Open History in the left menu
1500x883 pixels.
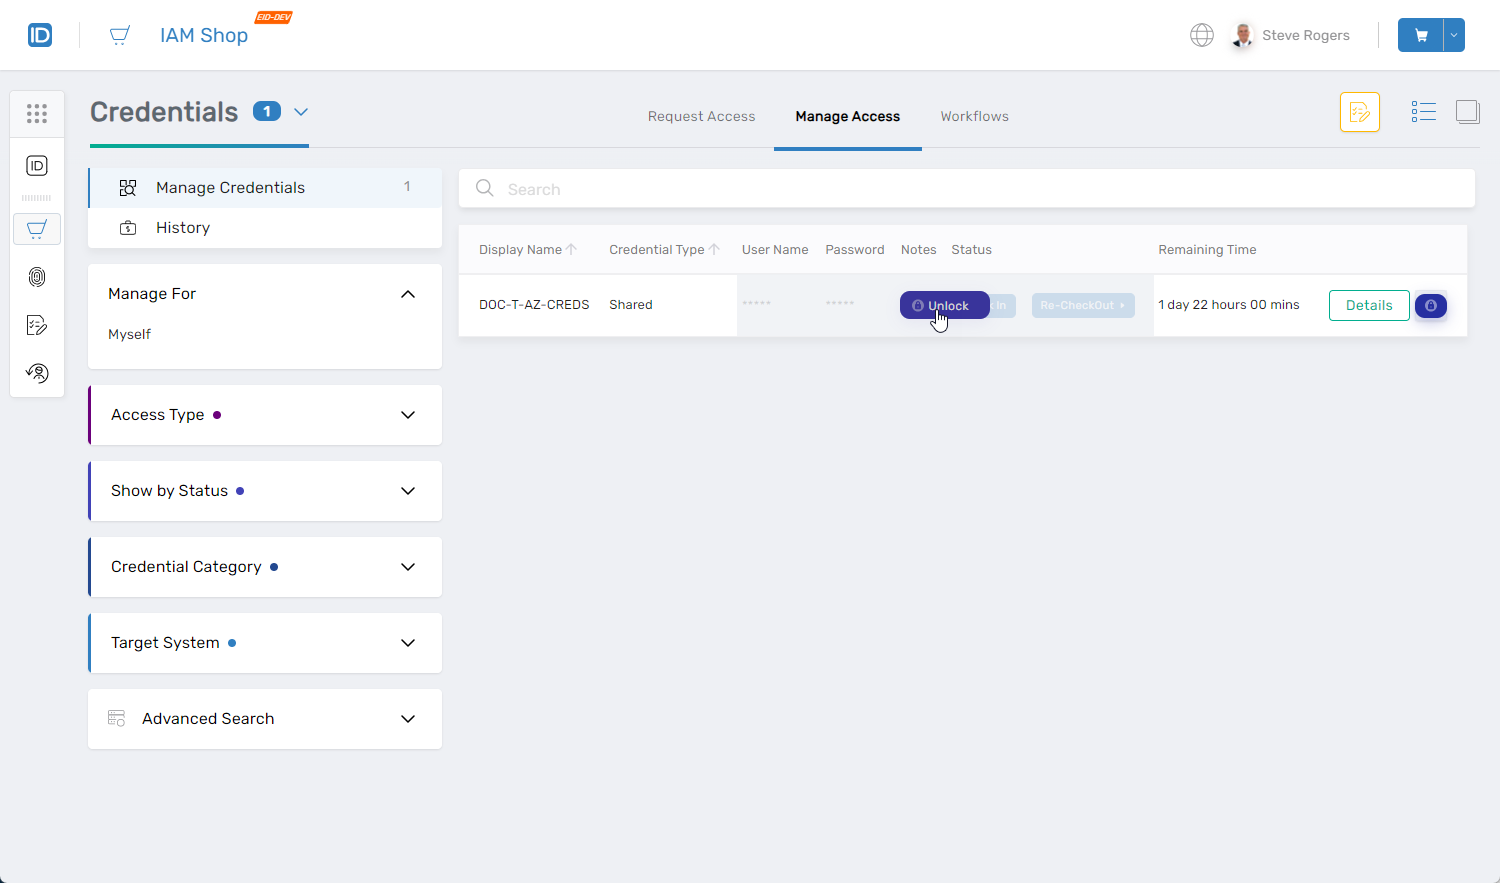tap(183, 228)
